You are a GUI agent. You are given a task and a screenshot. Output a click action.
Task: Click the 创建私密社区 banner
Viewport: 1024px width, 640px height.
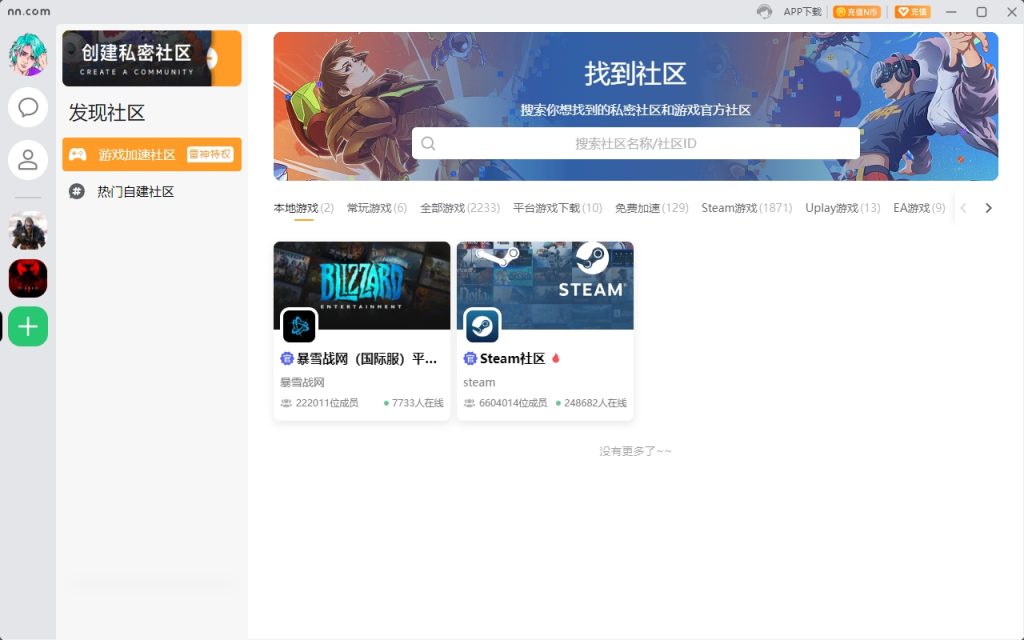click(152, 58)
